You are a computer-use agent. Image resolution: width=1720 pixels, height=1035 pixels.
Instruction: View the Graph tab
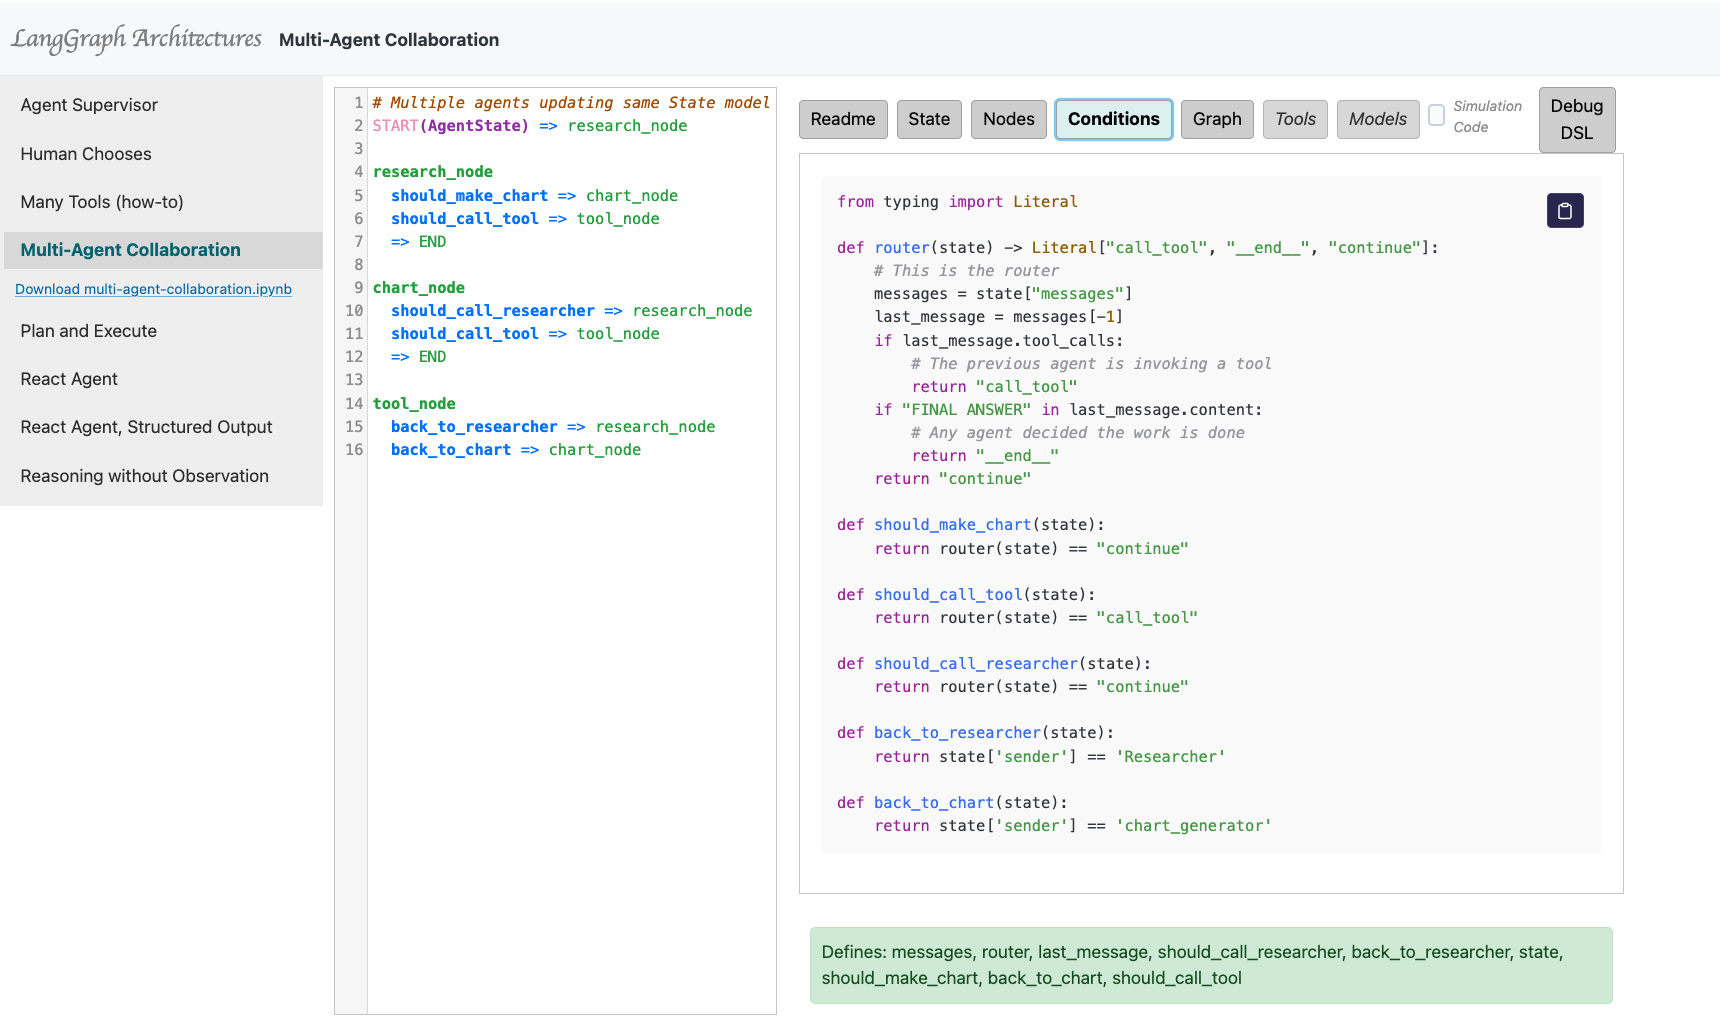(1216, 119)
